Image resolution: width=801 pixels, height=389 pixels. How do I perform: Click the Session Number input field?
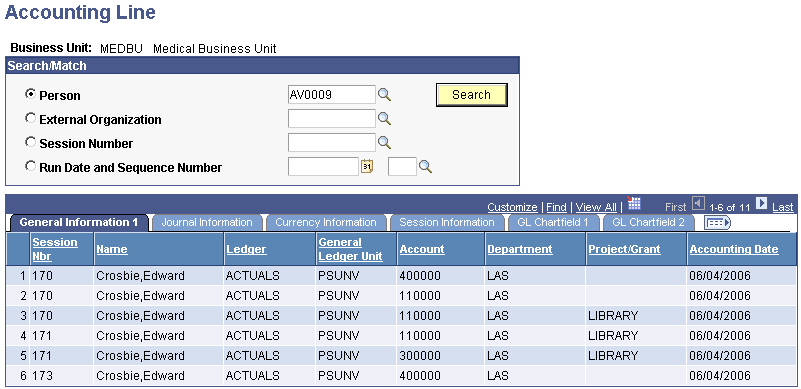332,143
